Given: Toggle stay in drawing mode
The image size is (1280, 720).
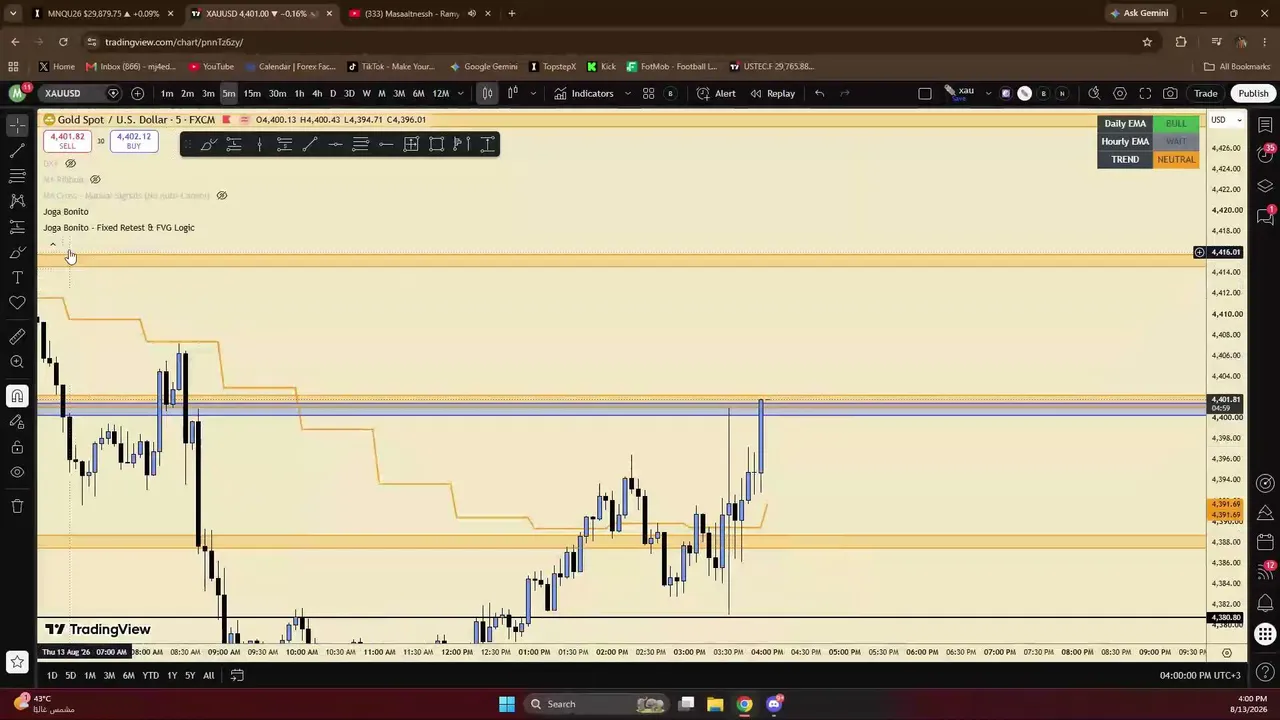Looking at the screenshot, I should tap(17, 422).
